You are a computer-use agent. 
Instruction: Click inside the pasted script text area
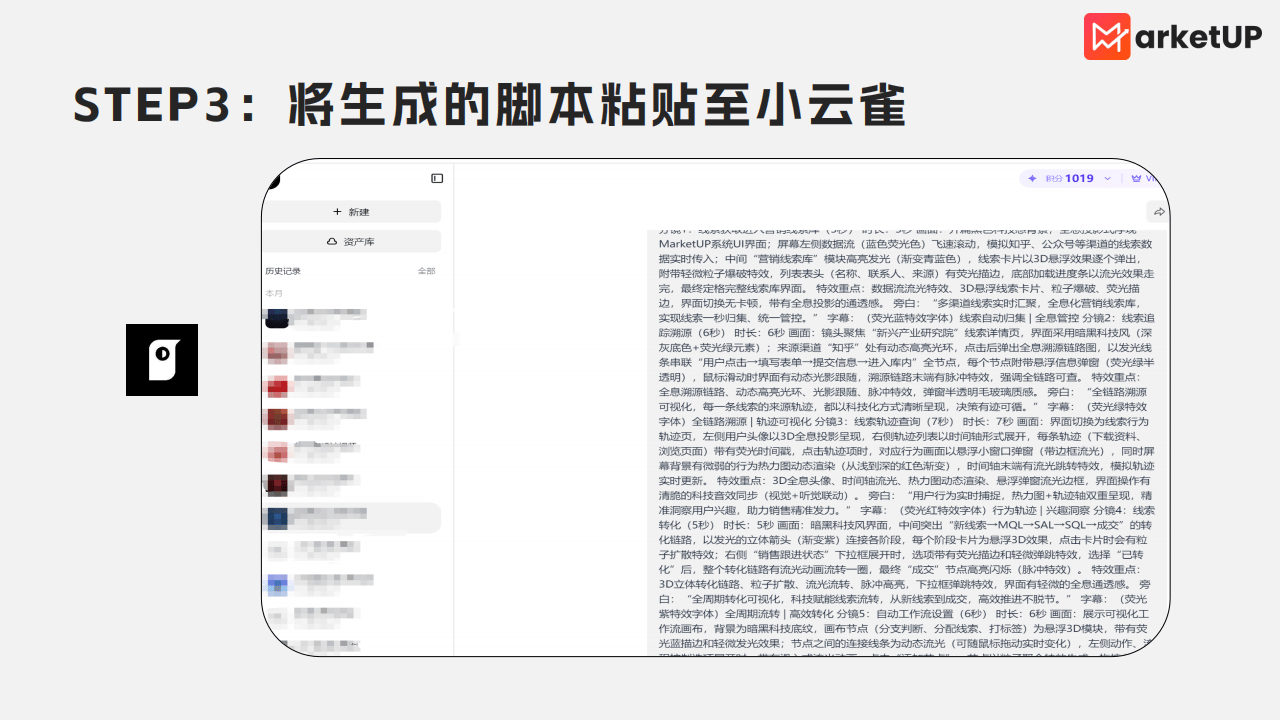pos(905,440)
